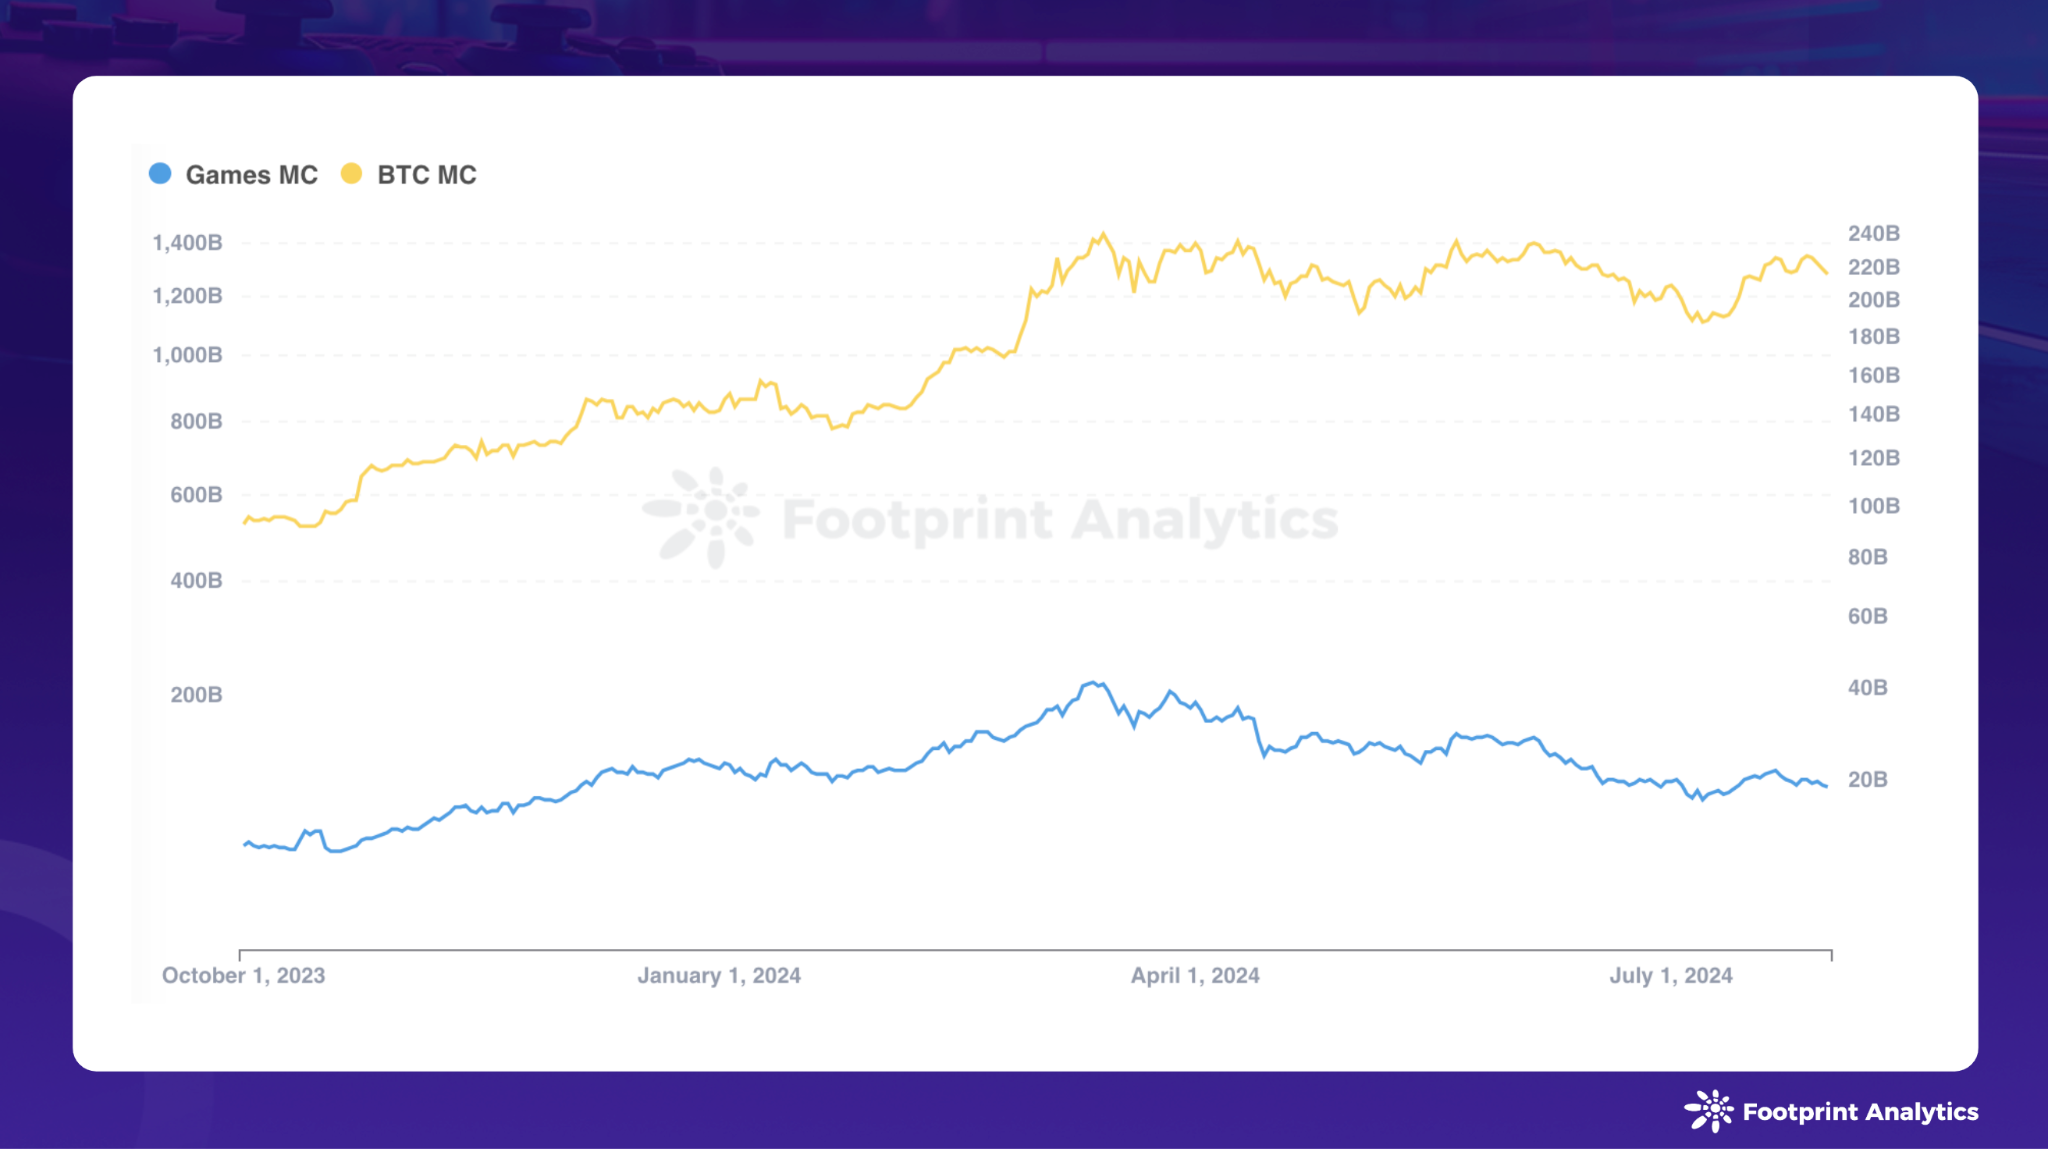Click the blue Games MC legend dot

(x=160, y=174)
